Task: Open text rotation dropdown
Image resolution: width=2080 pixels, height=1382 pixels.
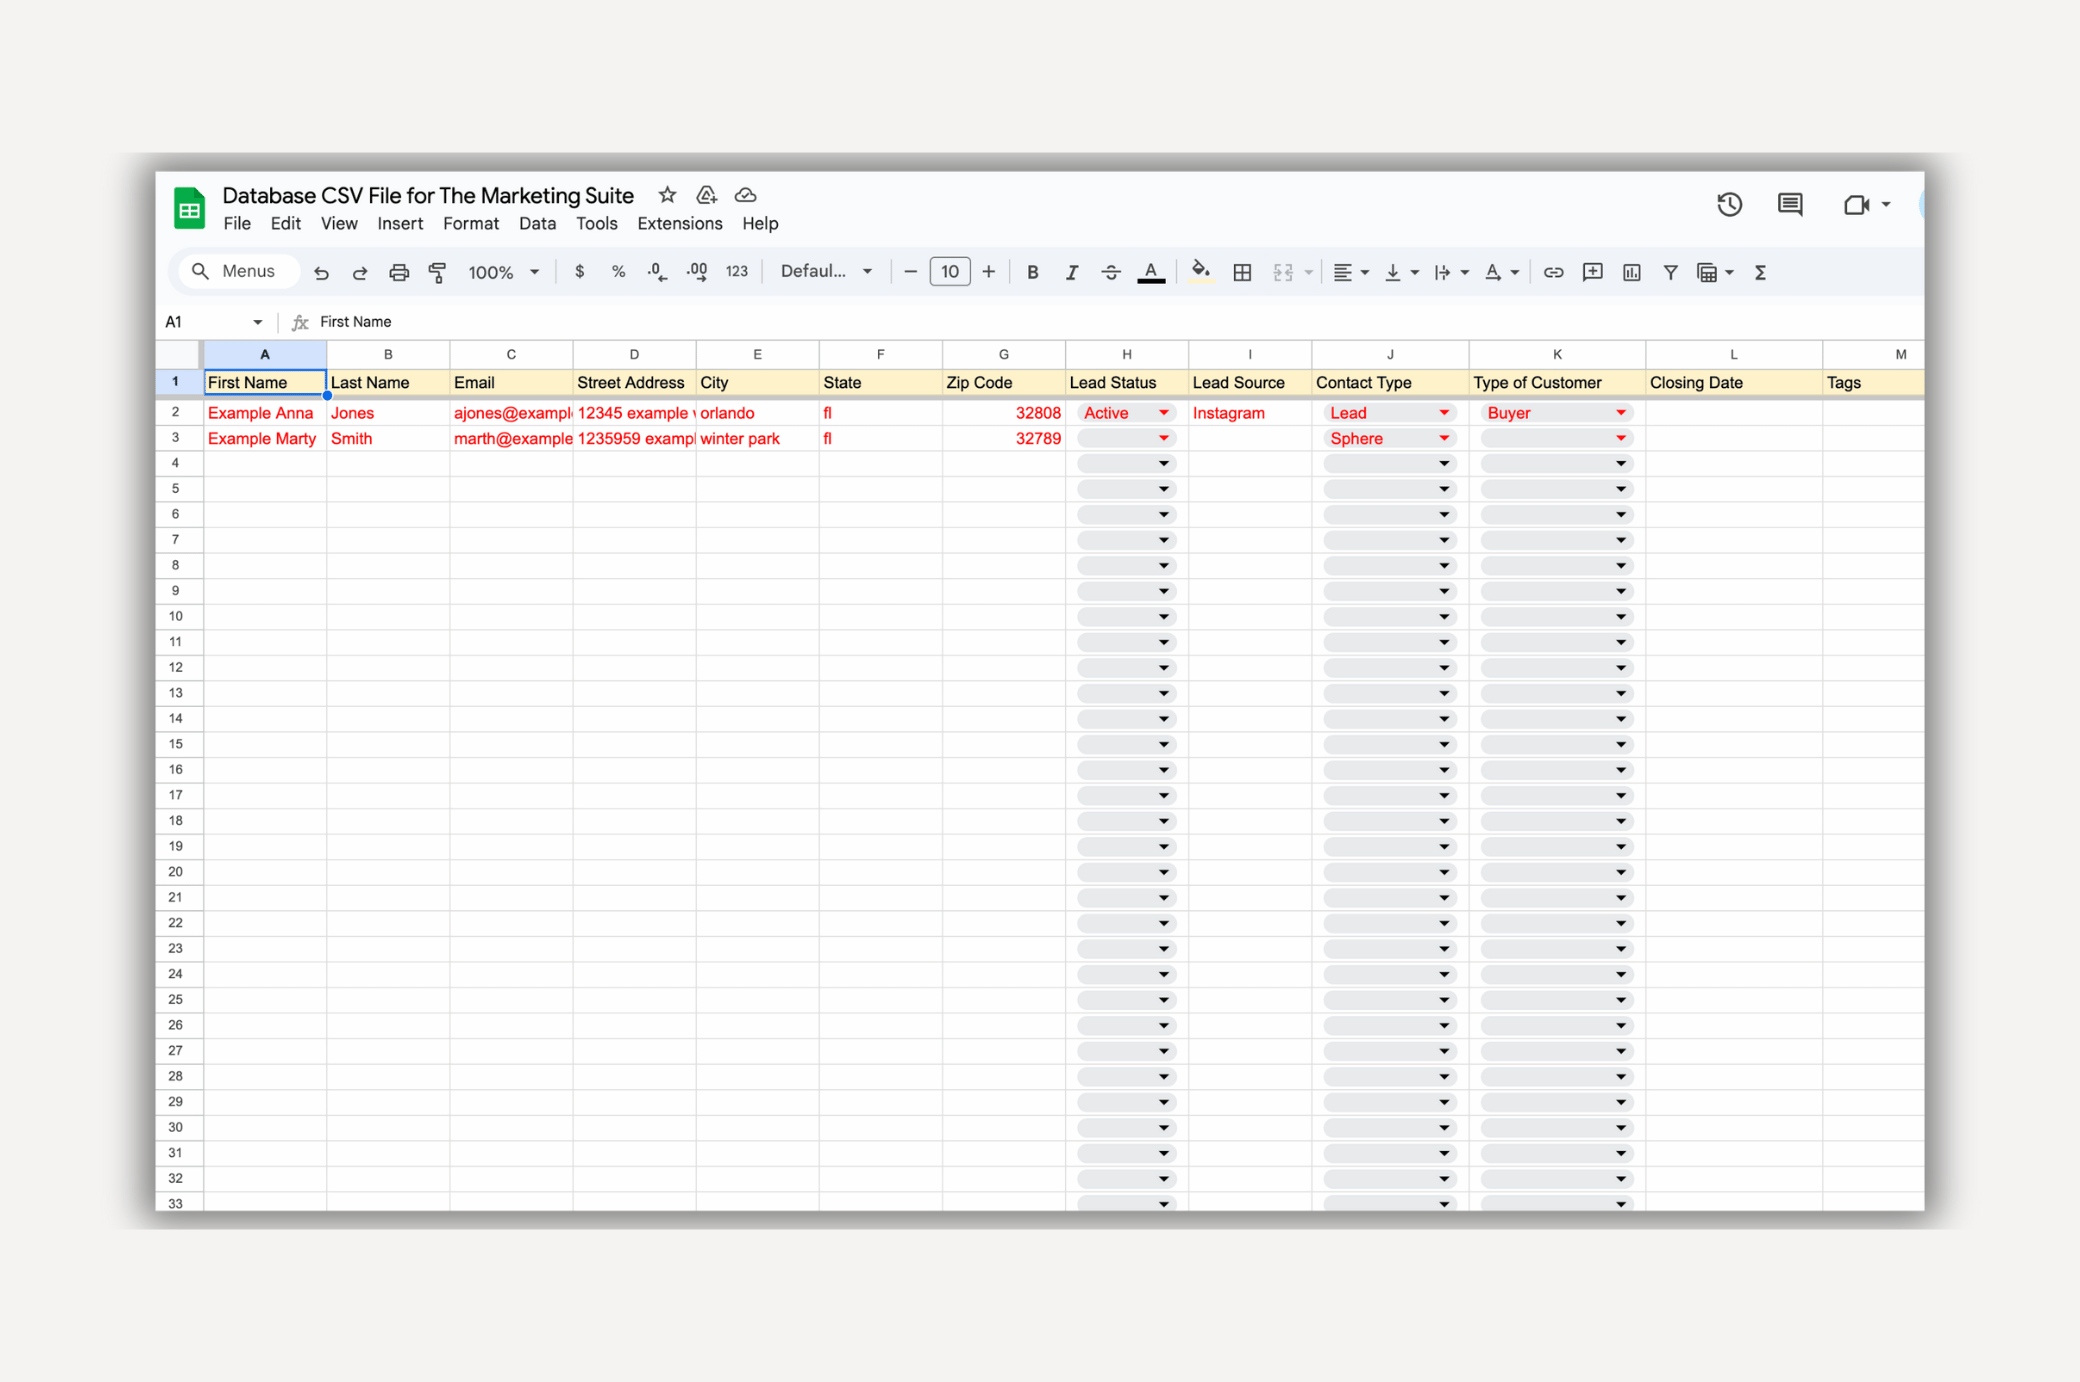Action: coord(1501,272)
